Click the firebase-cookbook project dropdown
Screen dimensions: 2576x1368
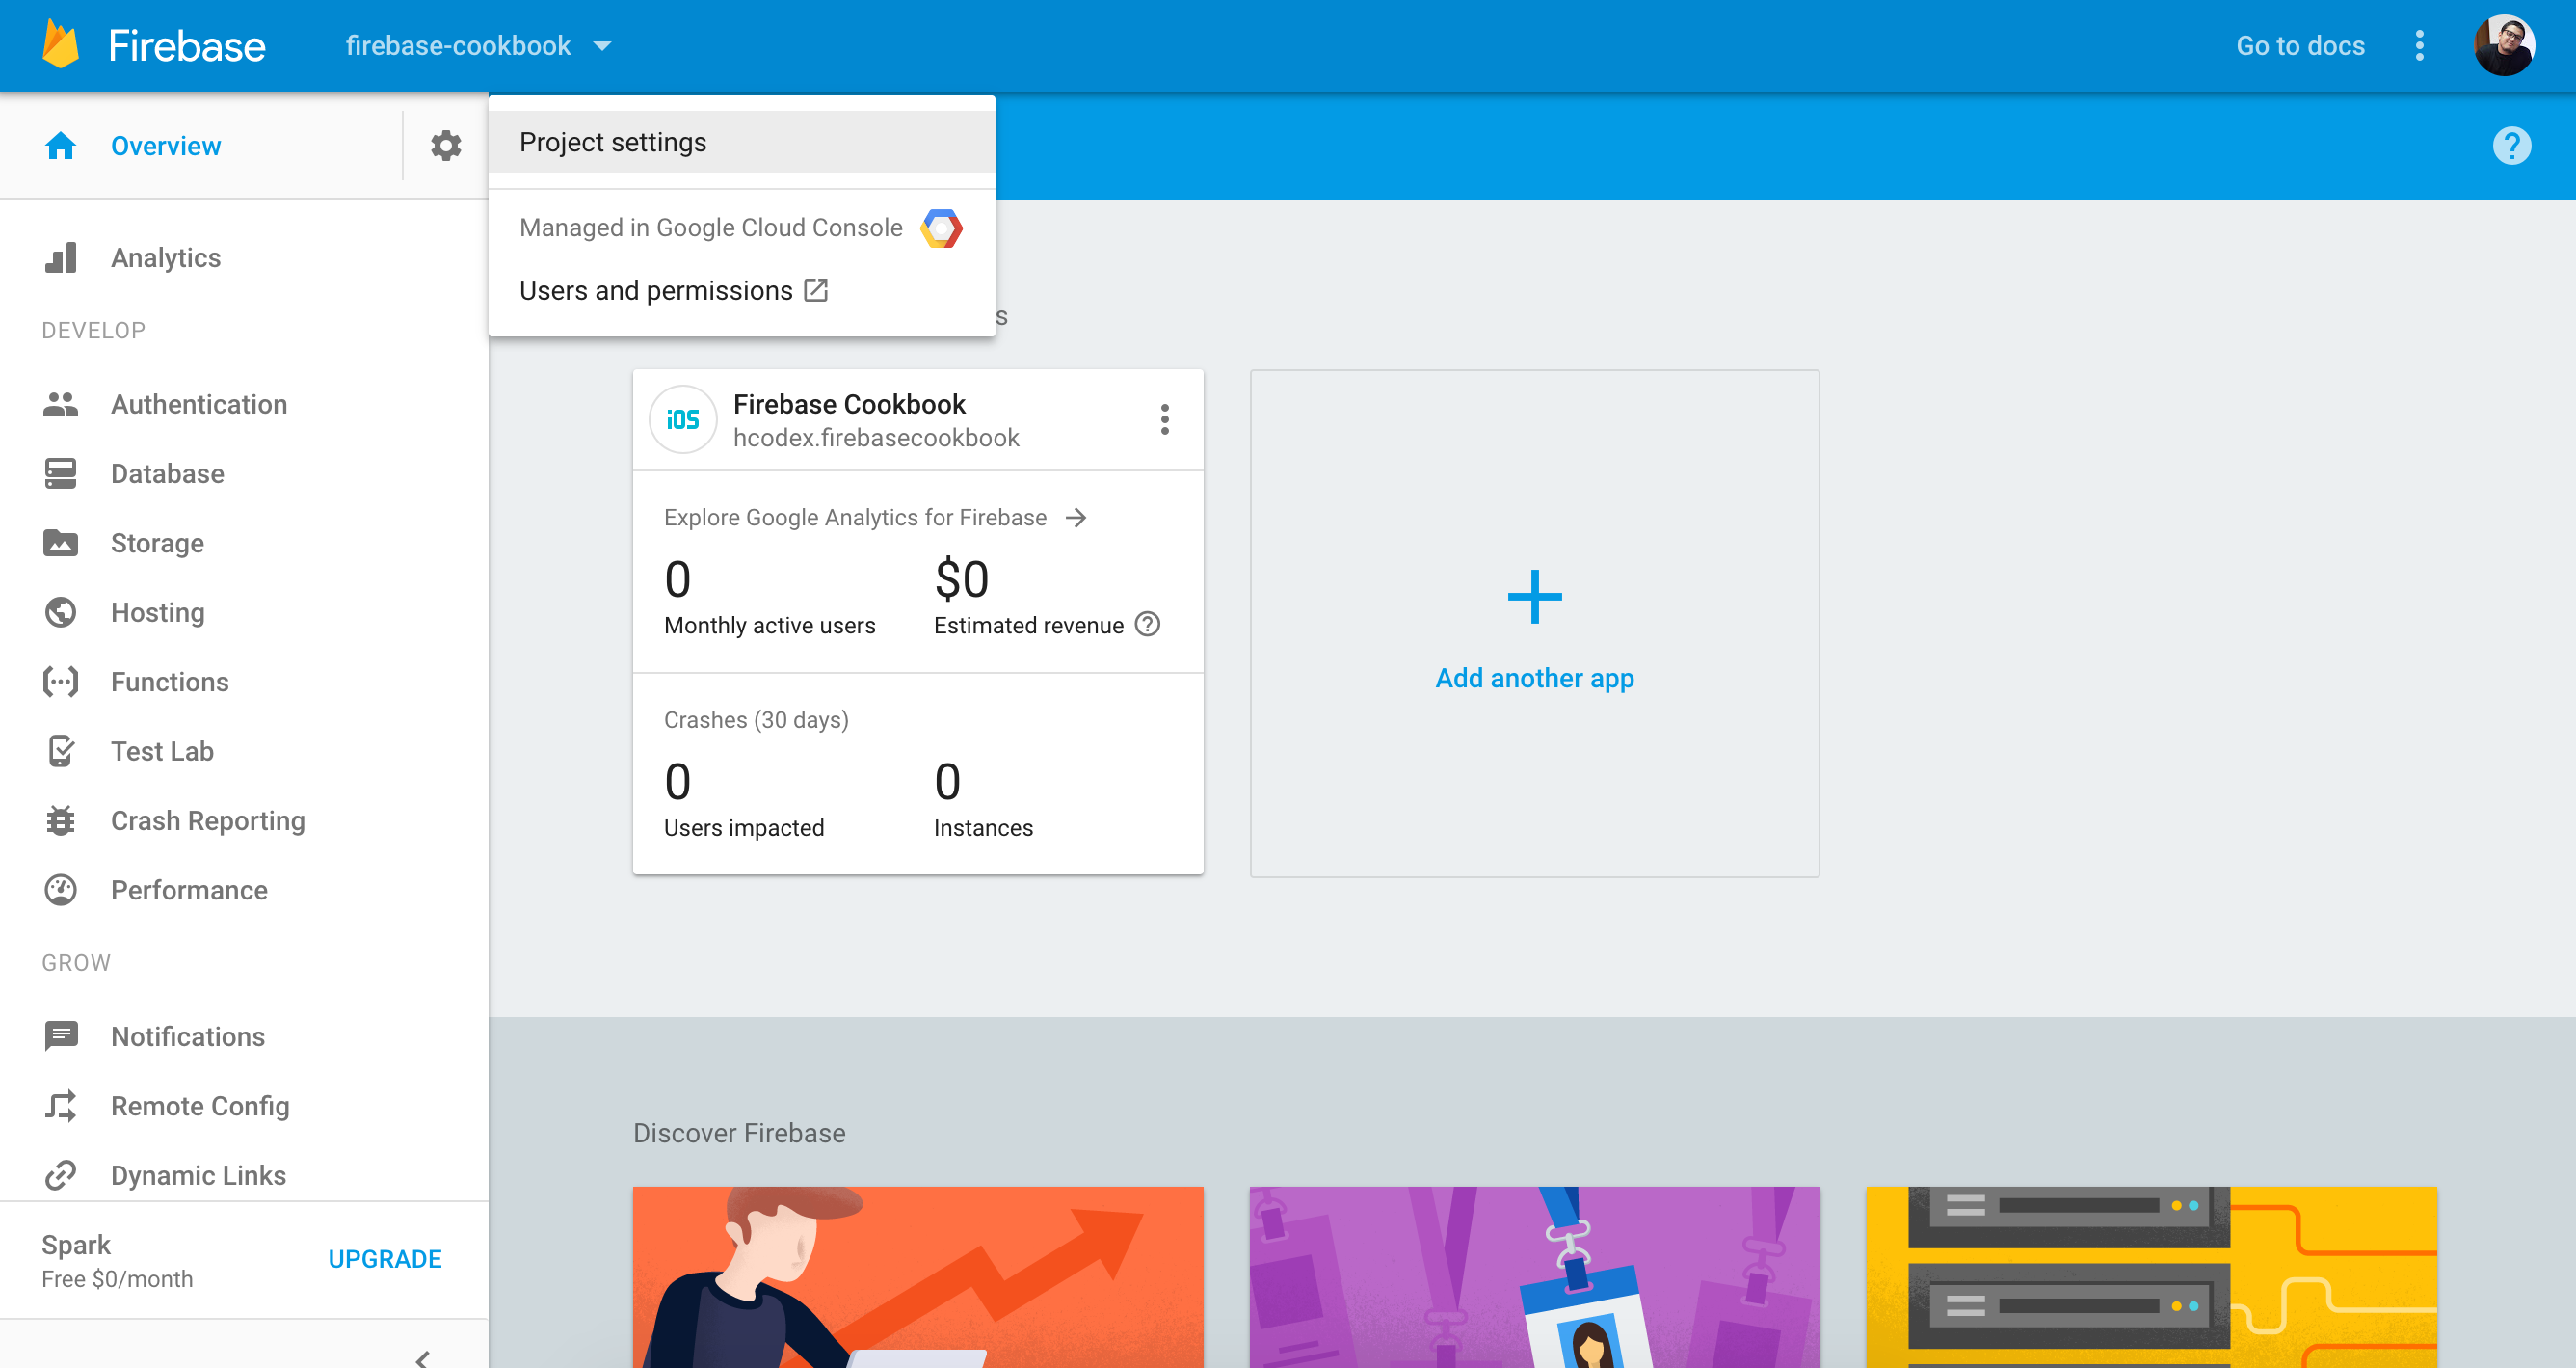tap(475, 46)
